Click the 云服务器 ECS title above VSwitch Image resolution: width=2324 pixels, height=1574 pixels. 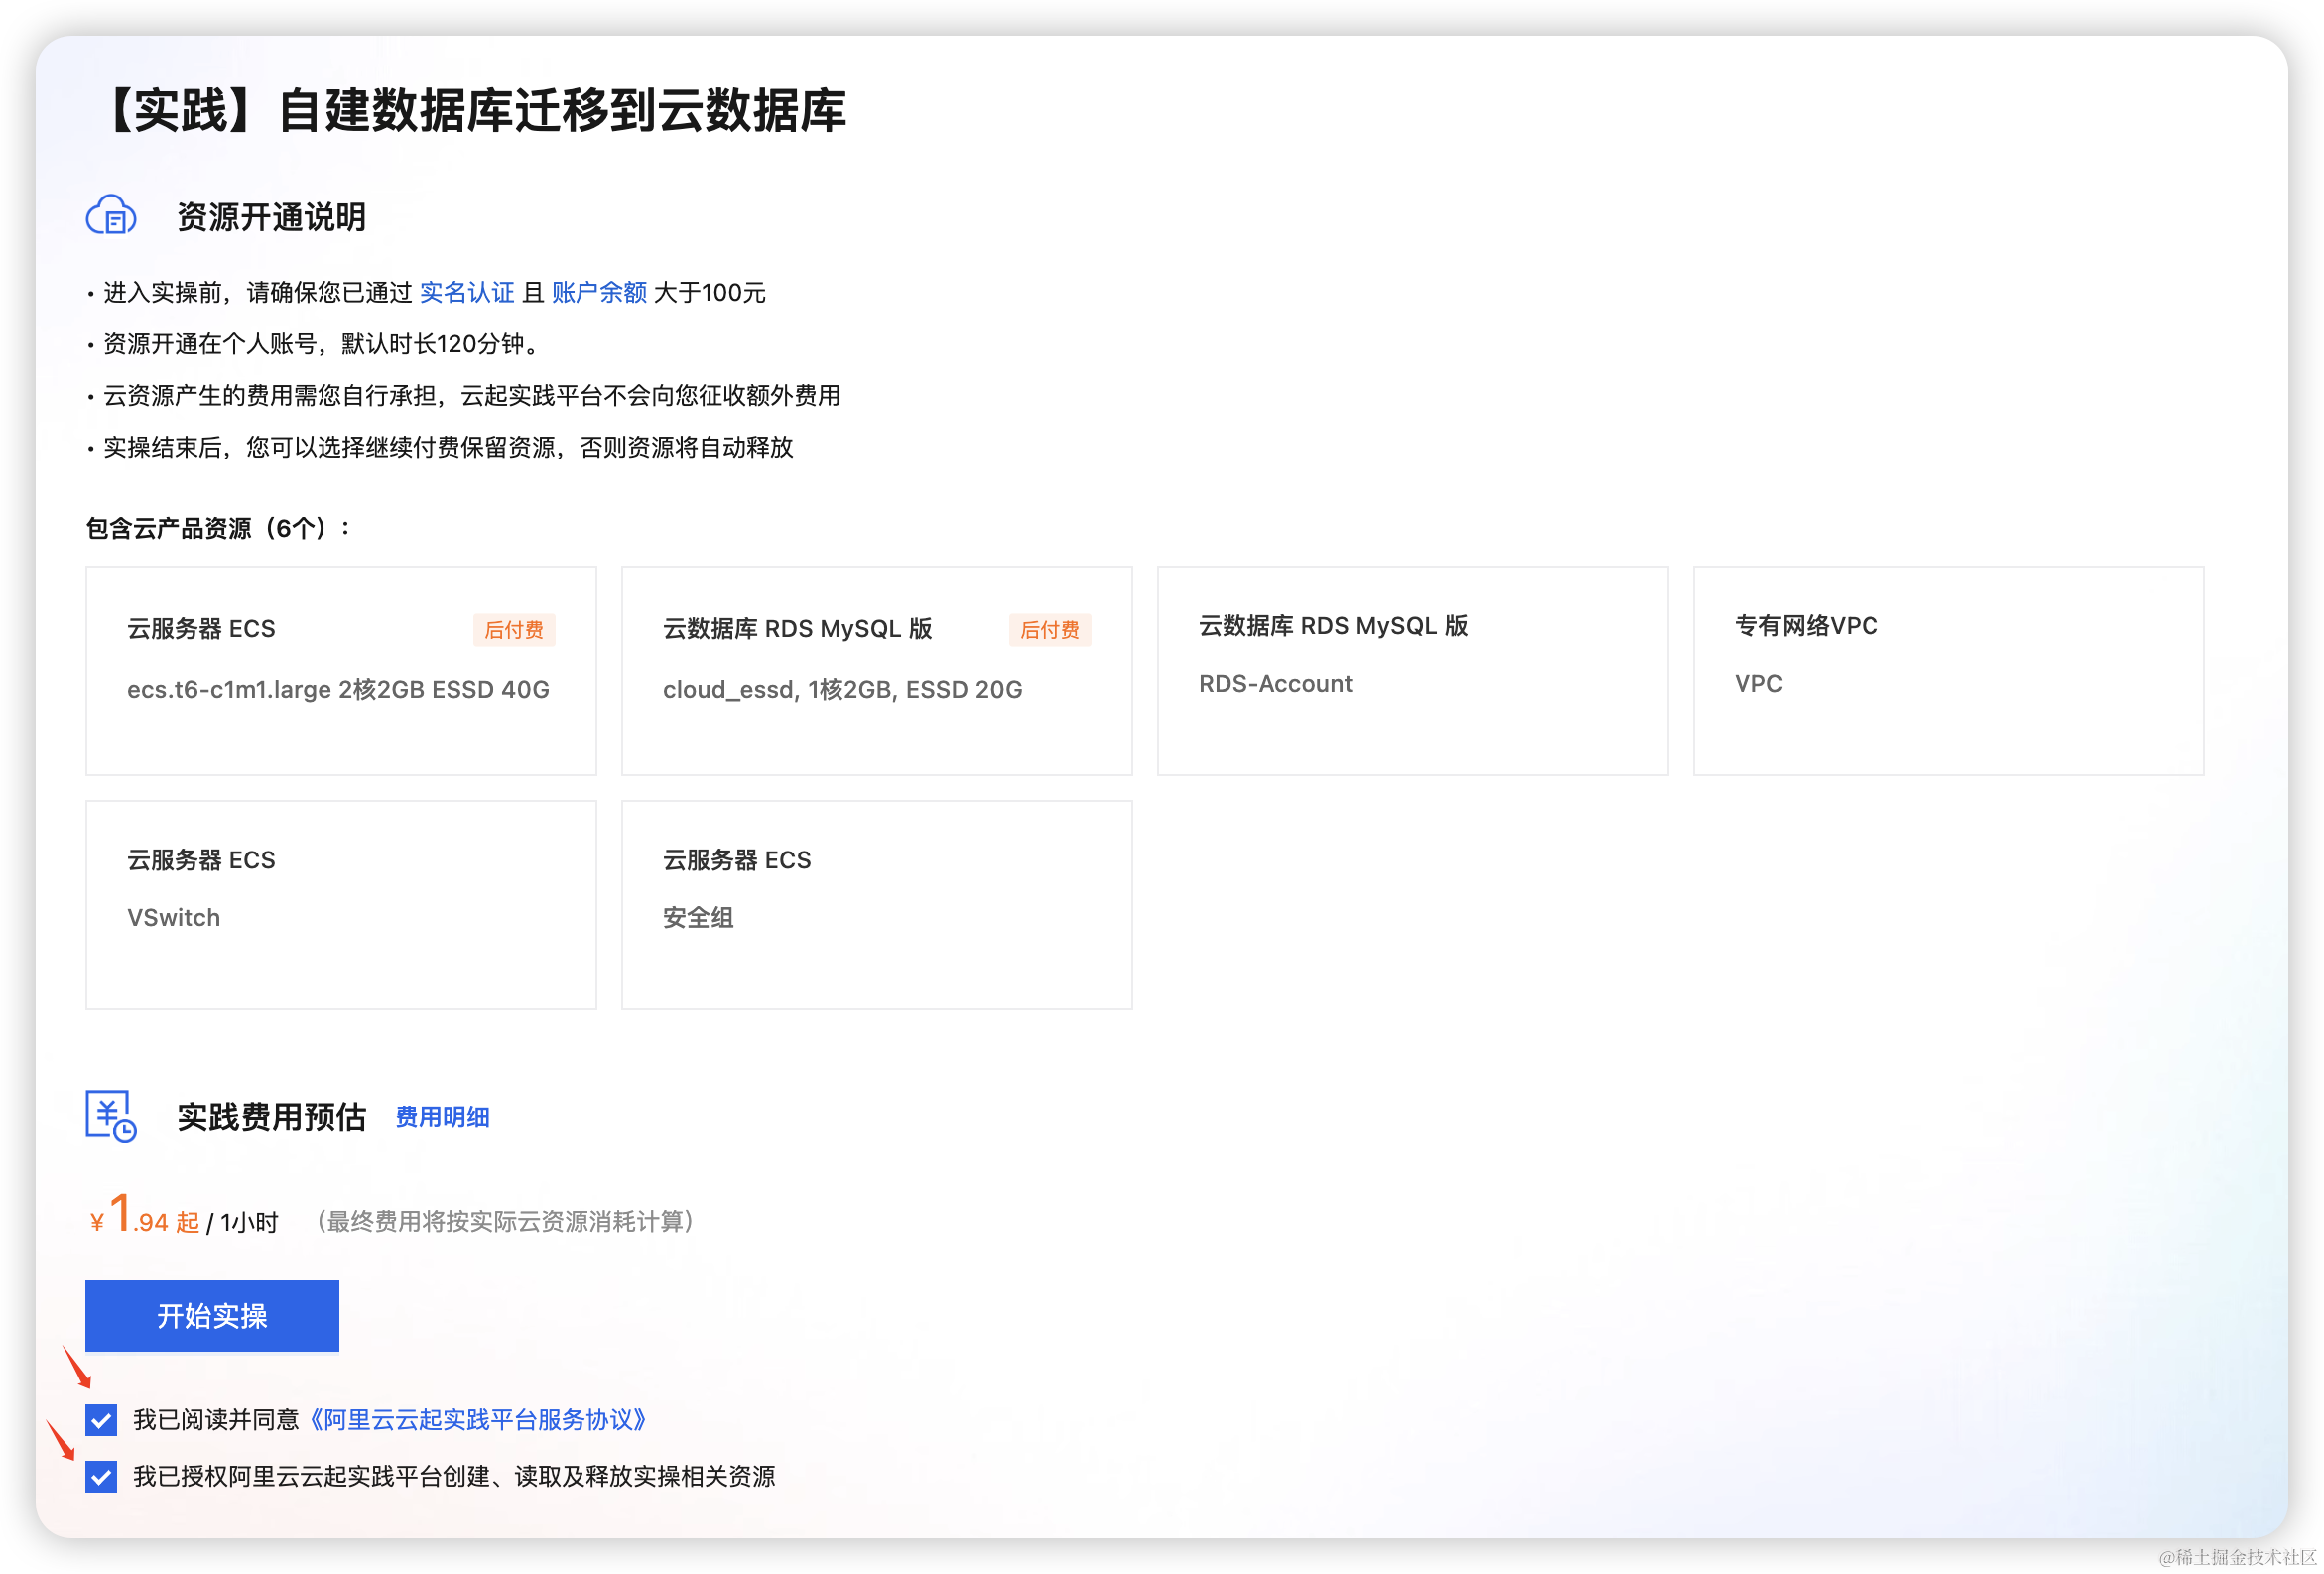click(201, 860)
